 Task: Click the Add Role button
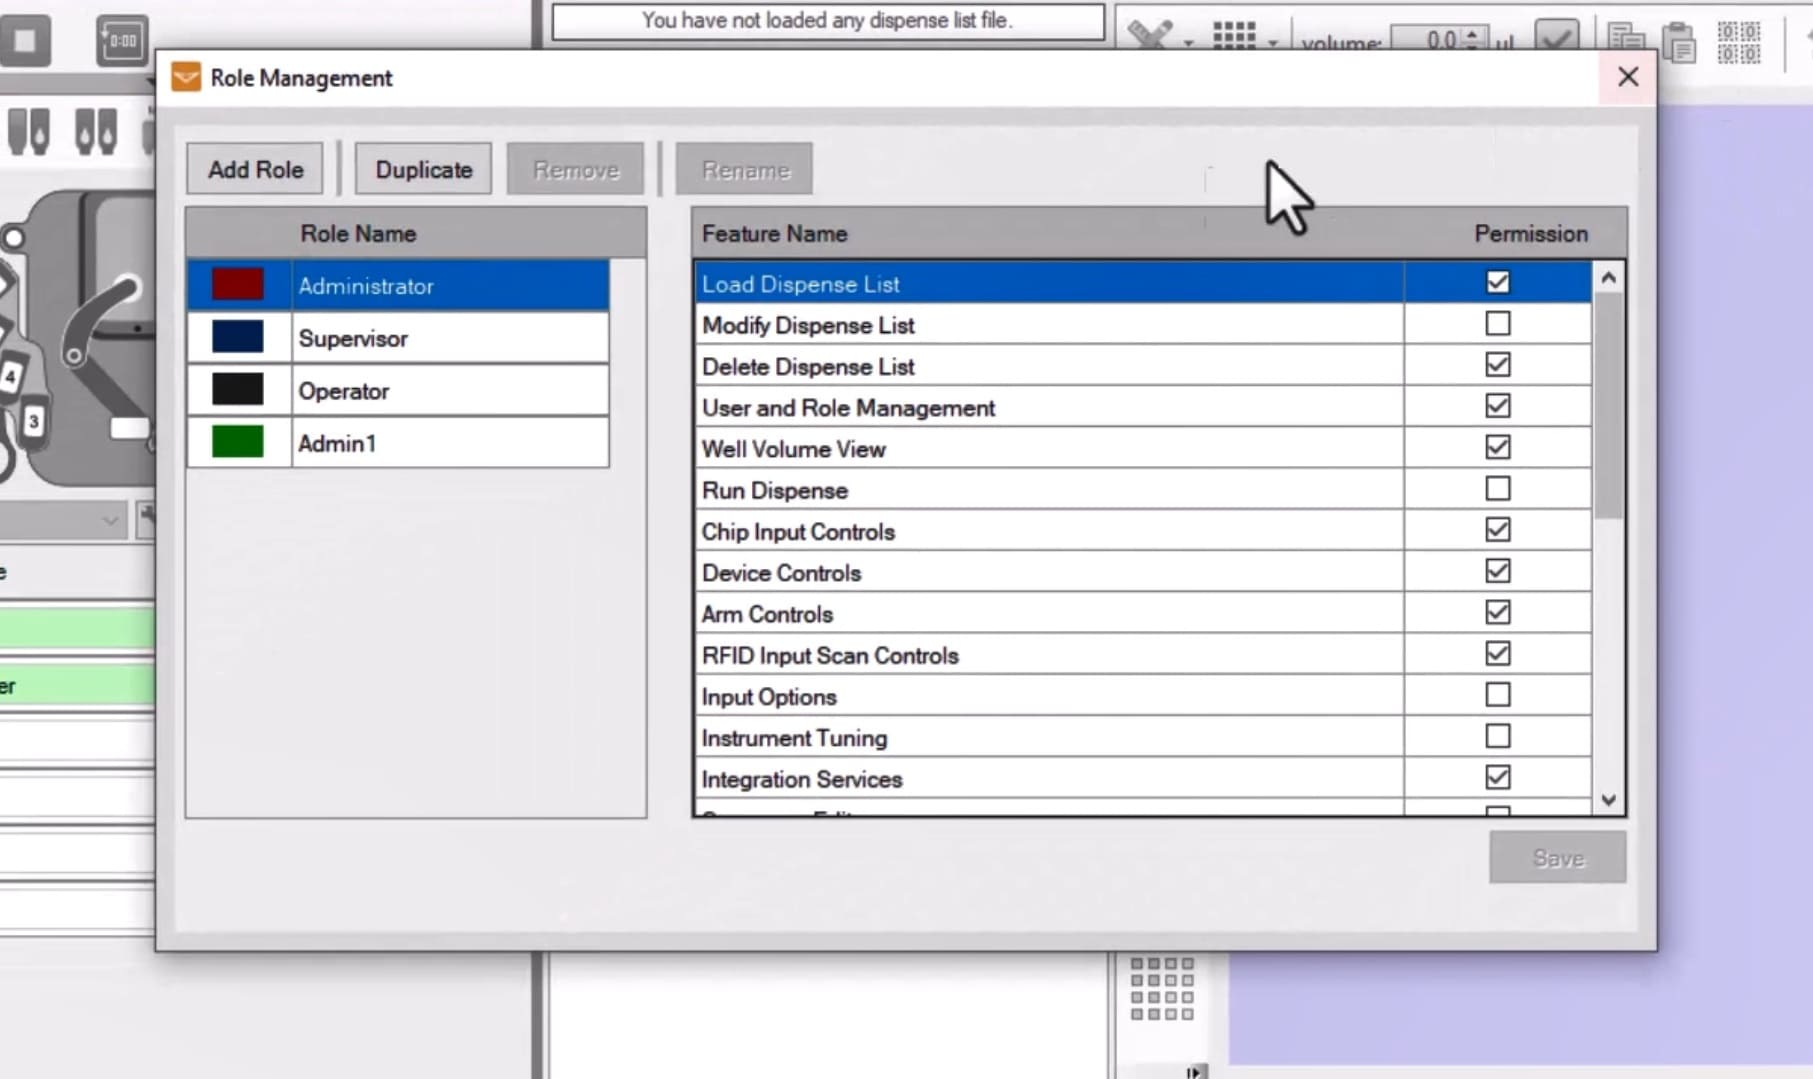(x=254, y=168)
